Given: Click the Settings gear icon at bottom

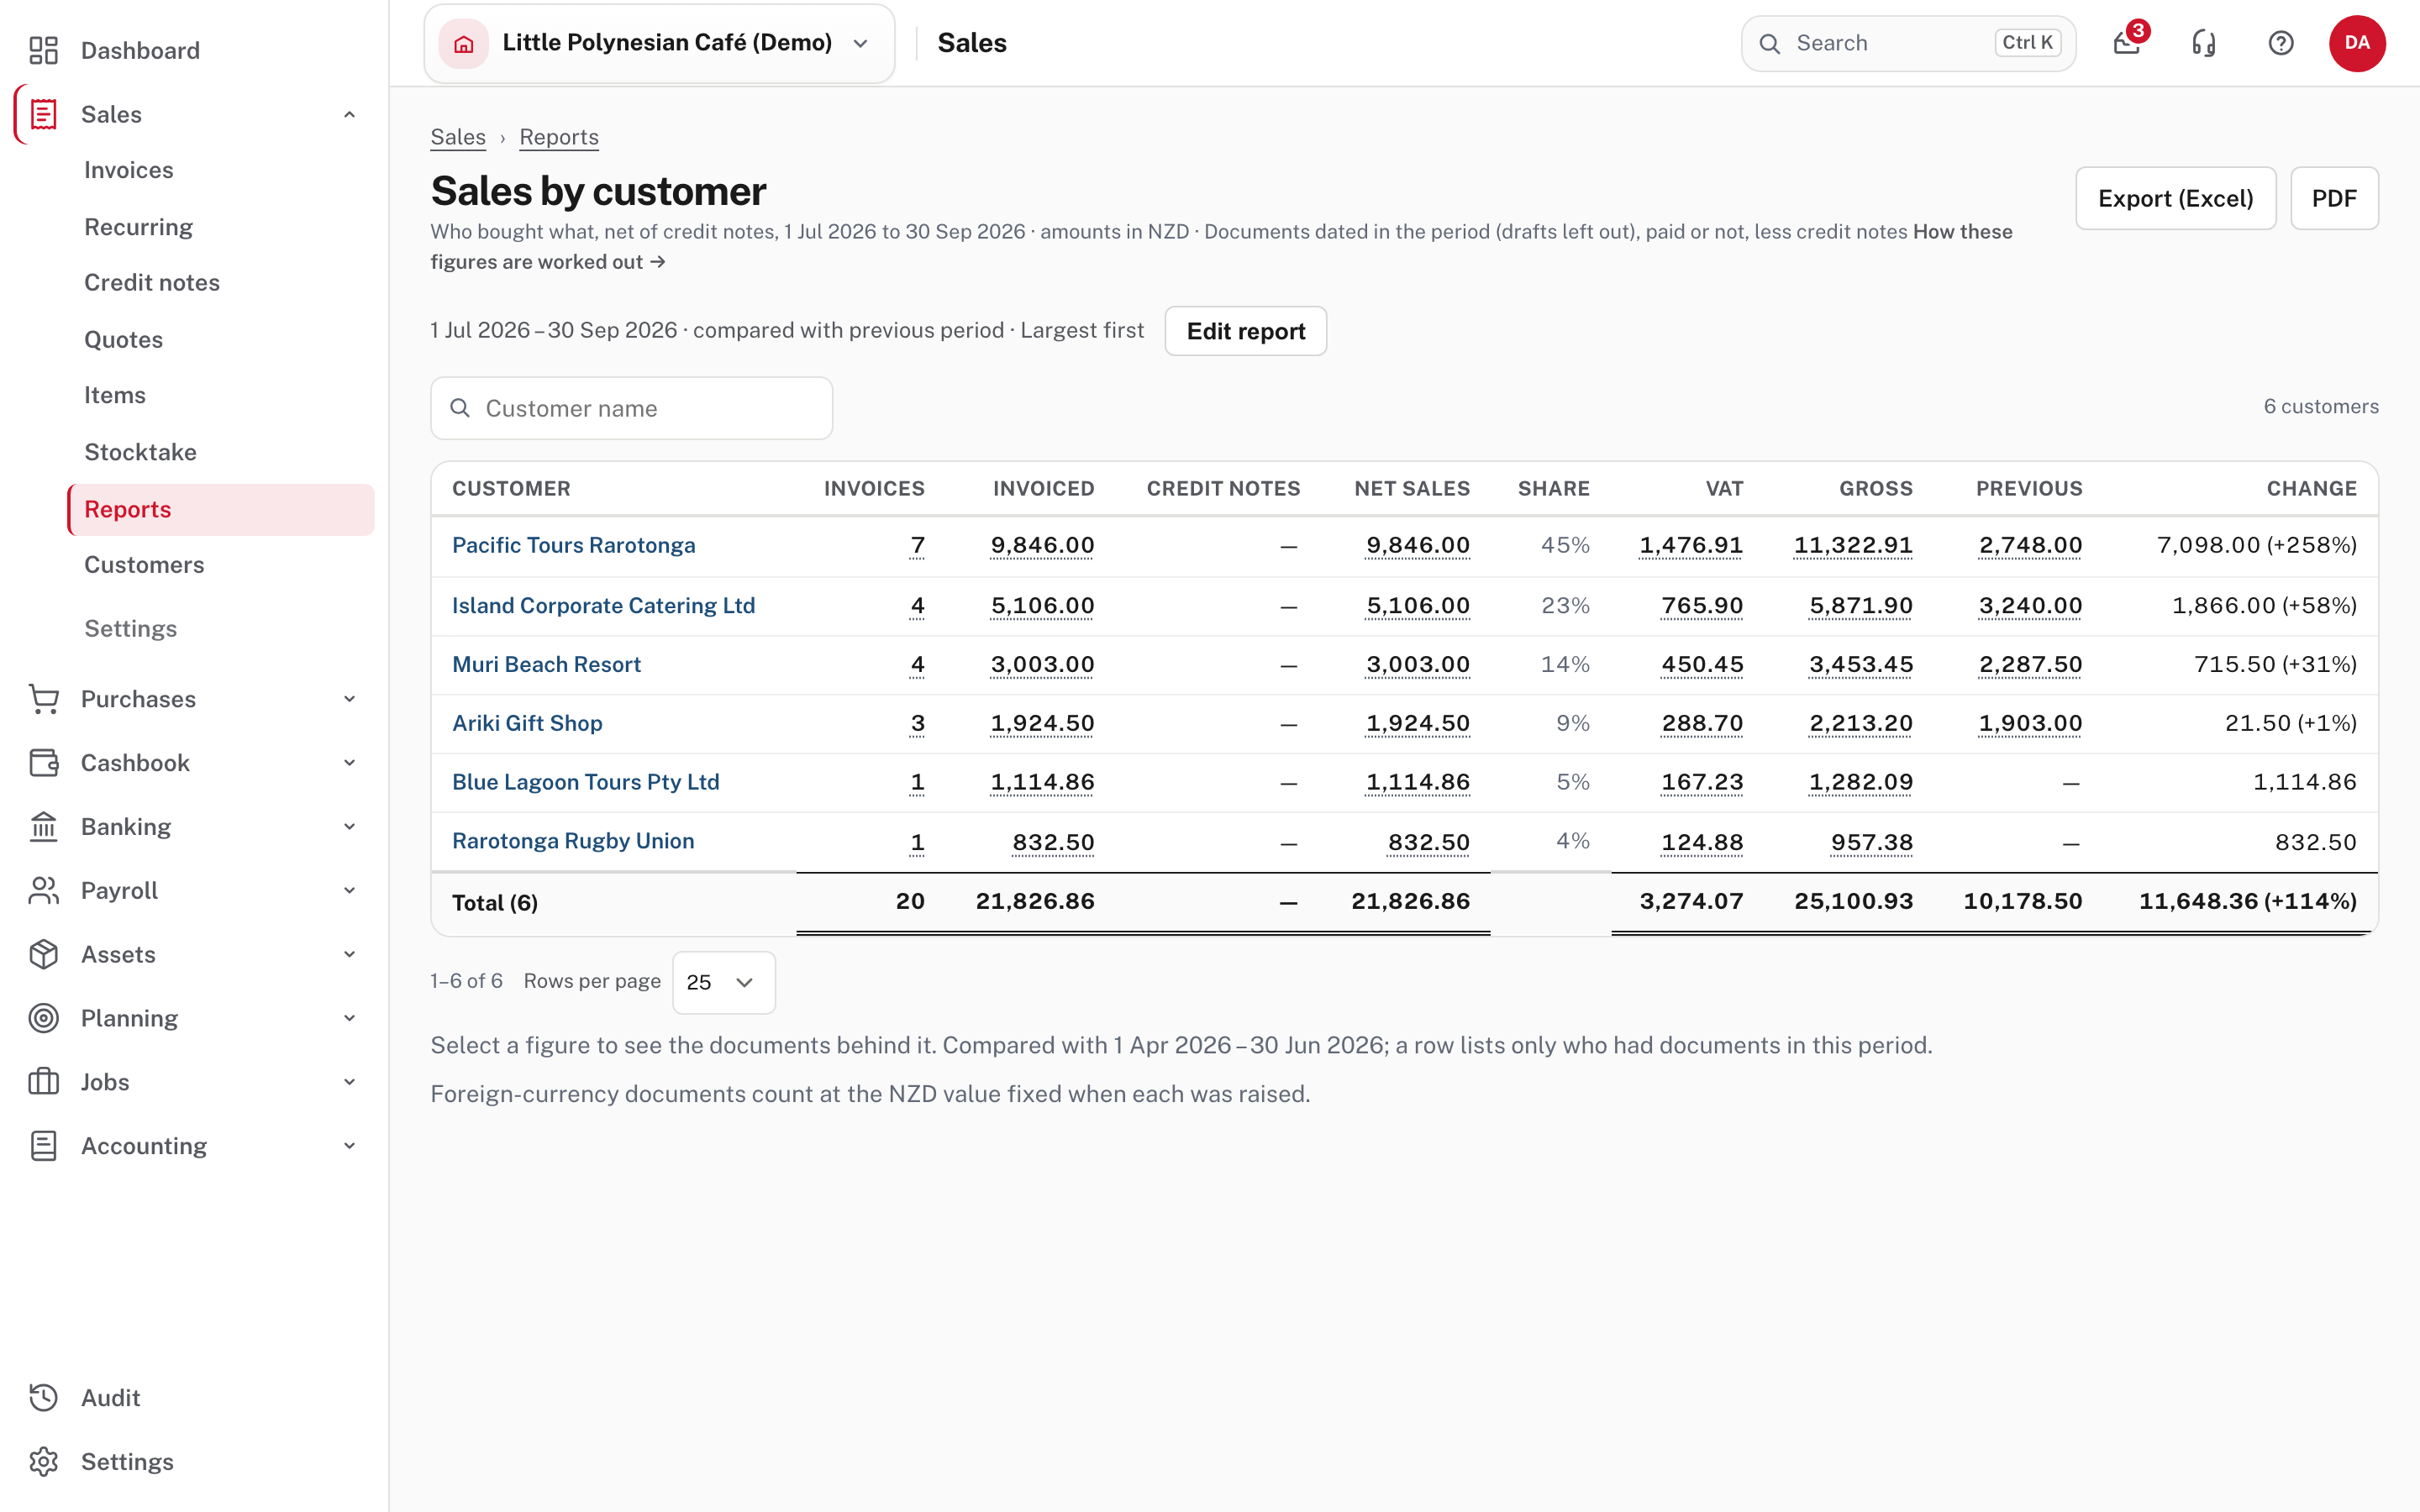Looking at the screenshot, I should [43, 1462].
